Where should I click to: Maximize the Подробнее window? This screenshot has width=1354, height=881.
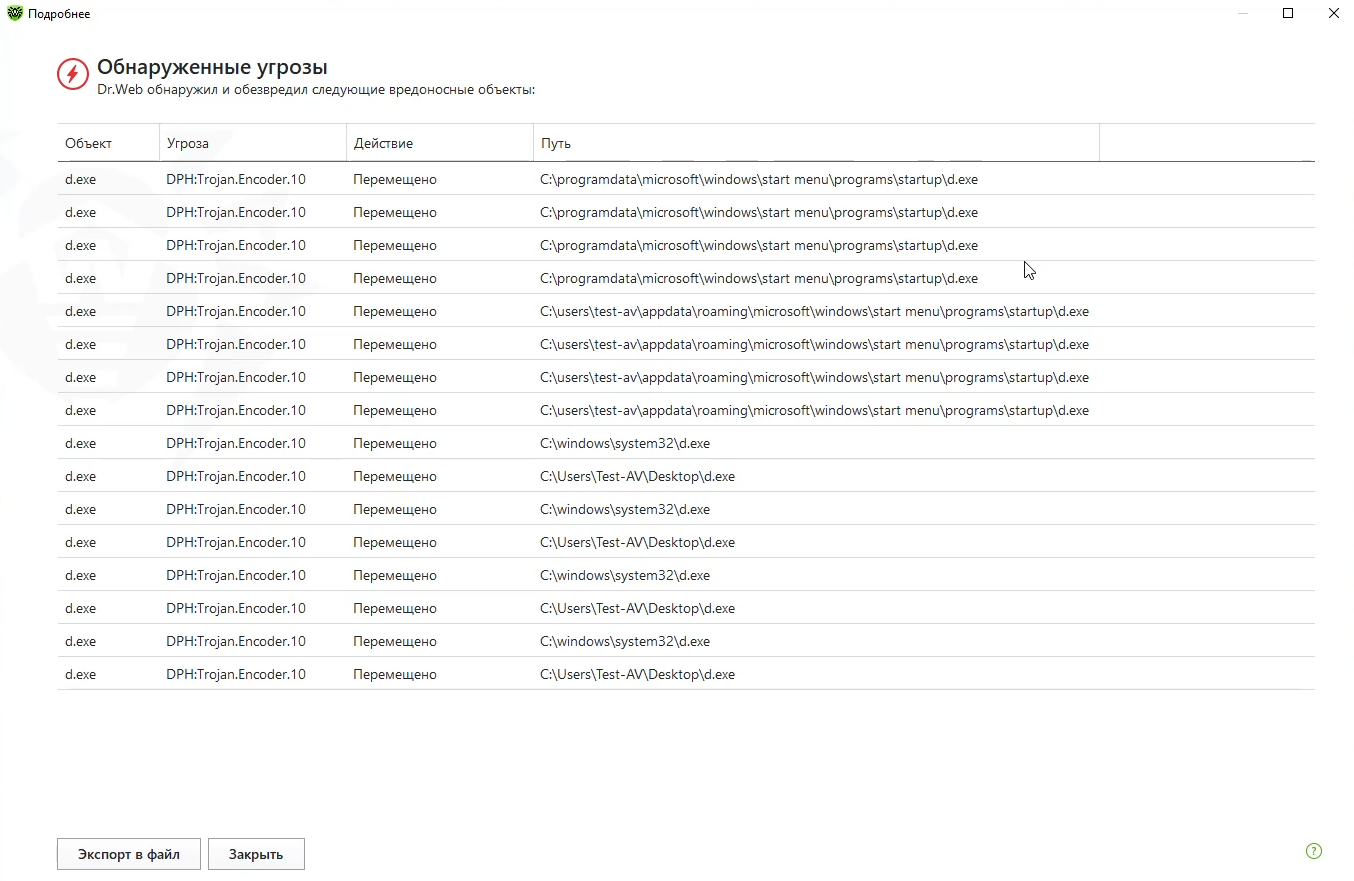click(x=1288, y=14)
